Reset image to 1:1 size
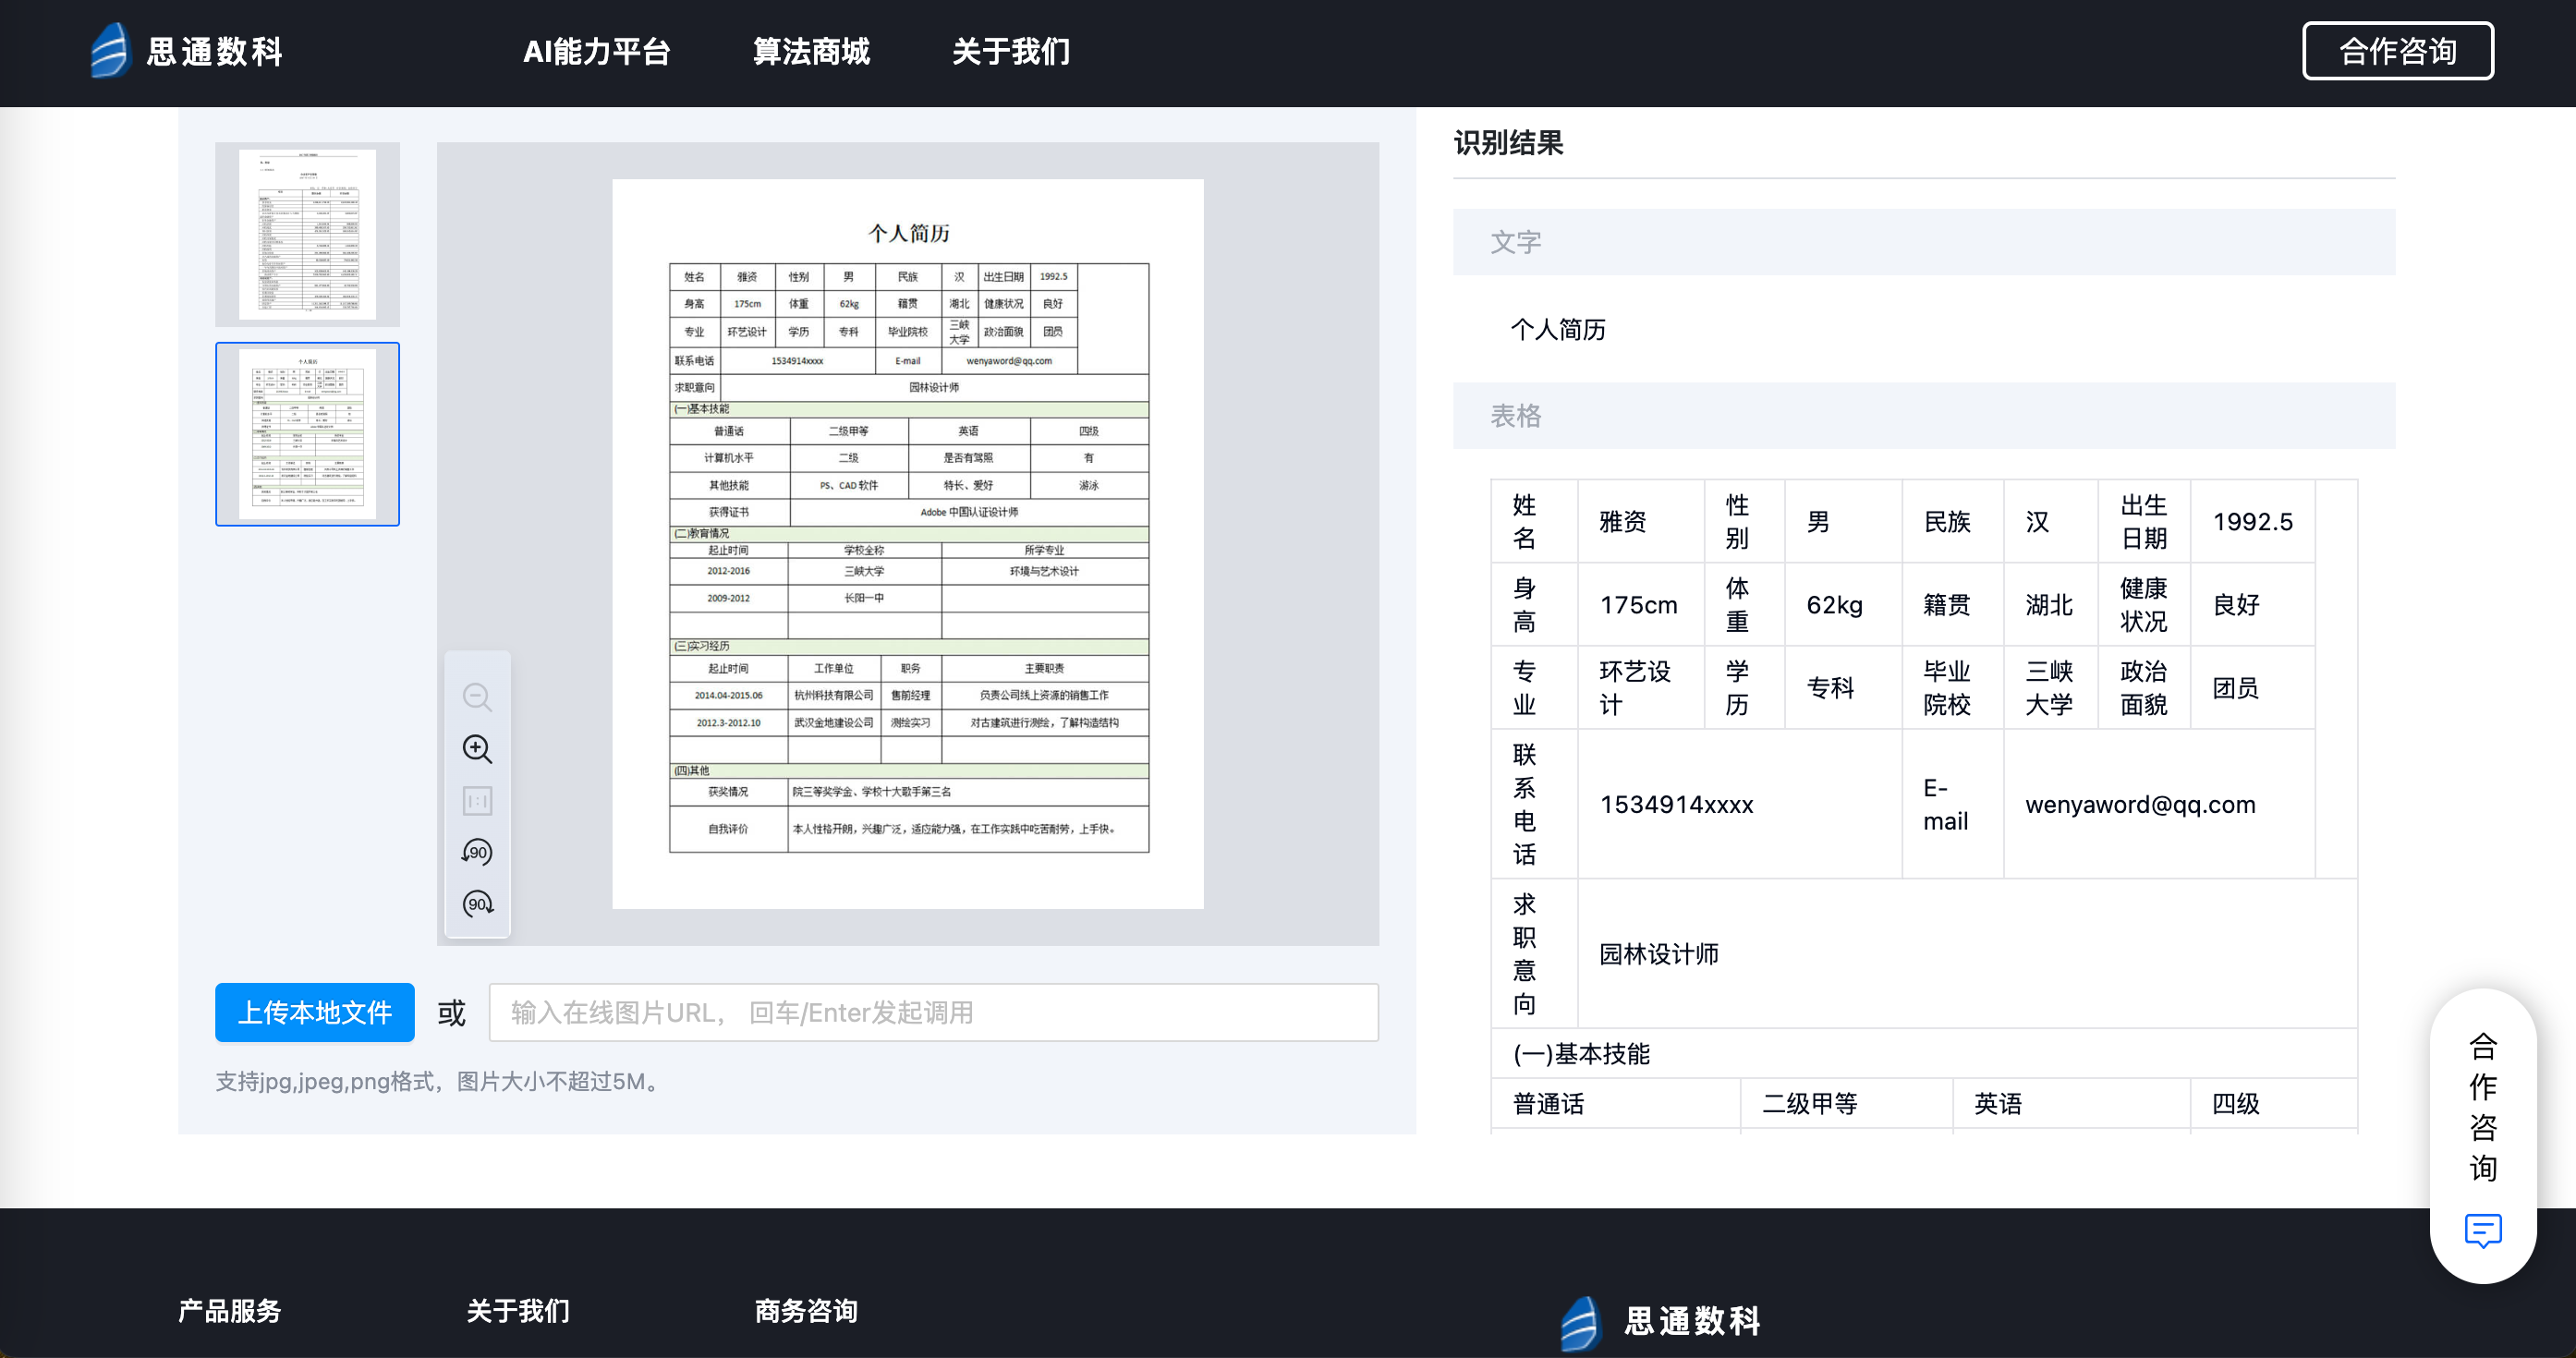 [x=477, y=801]
